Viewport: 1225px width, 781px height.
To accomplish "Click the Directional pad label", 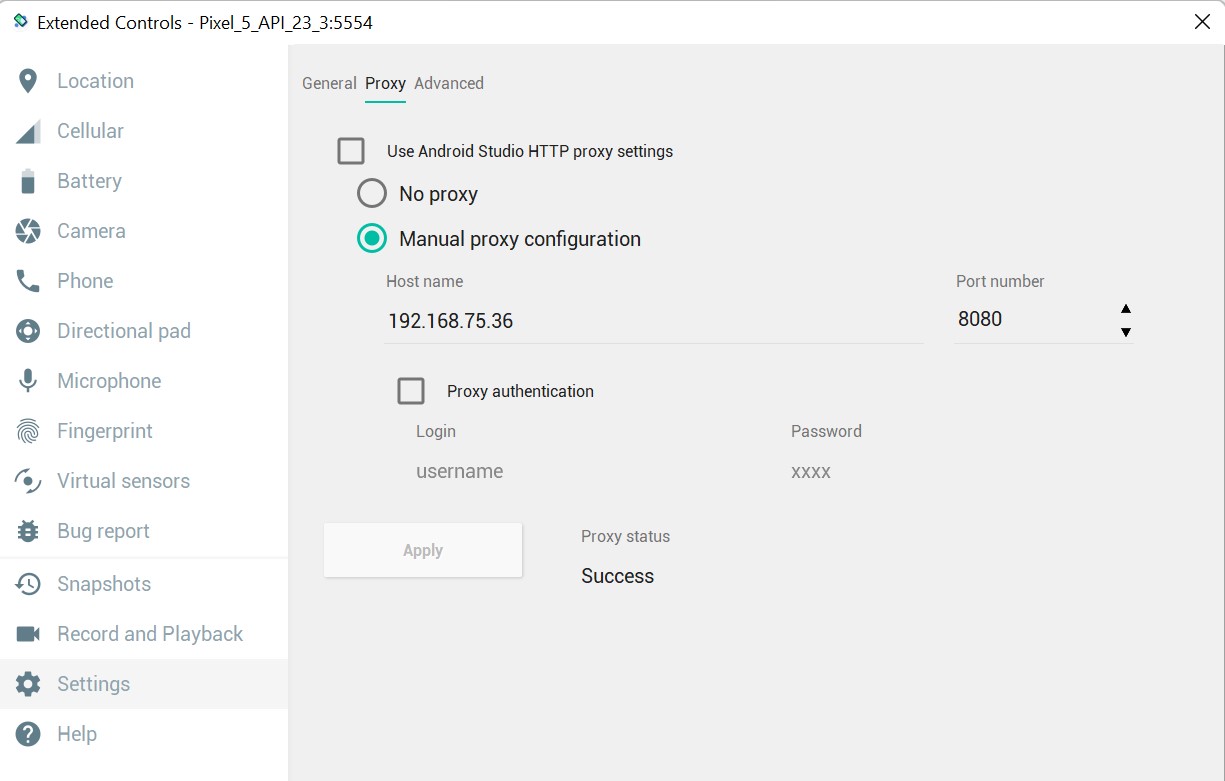I will 124,331.
